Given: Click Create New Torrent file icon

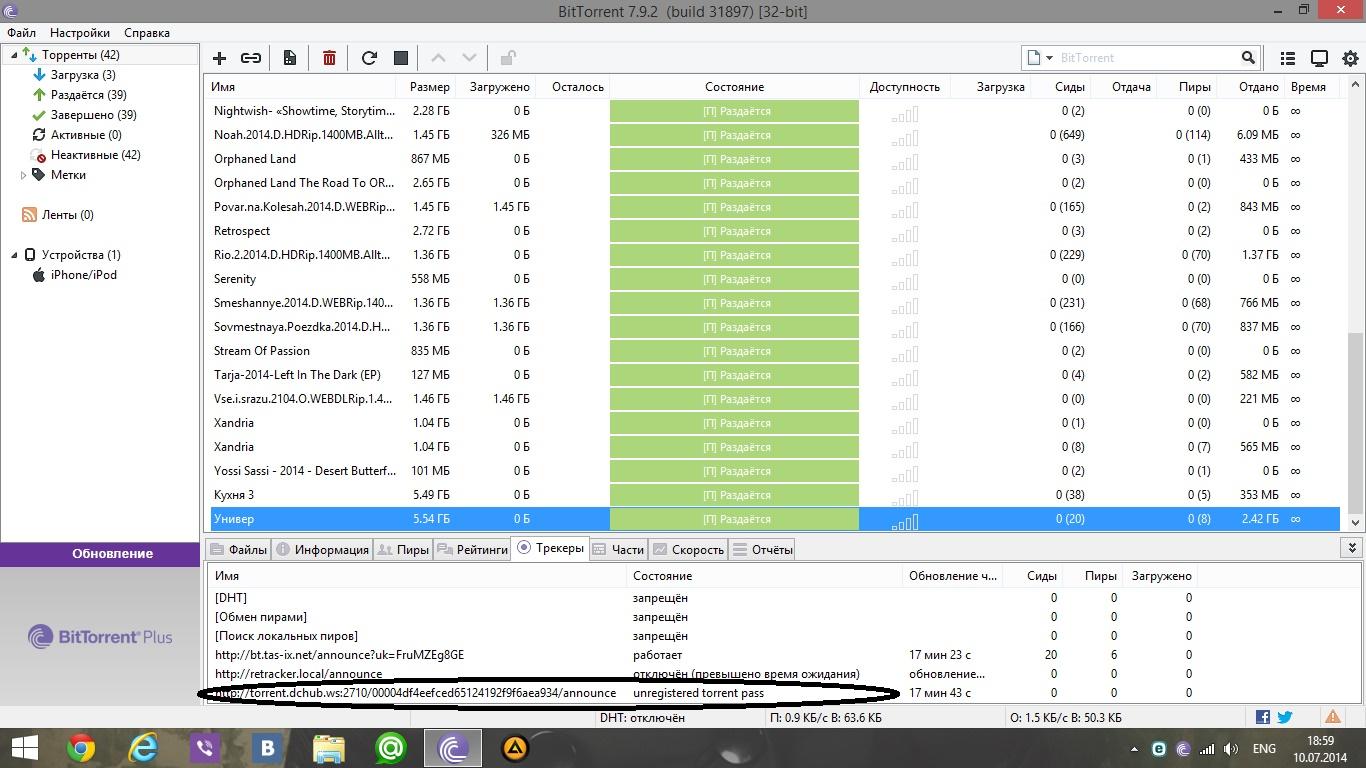Looking at the screenshot, I should click(x=290, y=58).
